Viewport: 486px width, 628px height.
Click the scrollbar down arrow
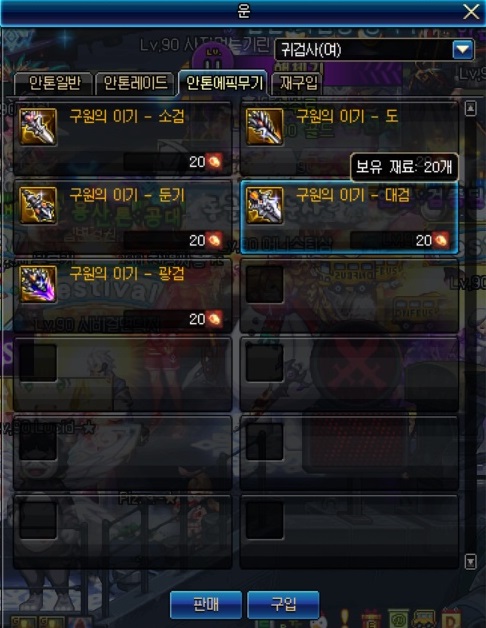click(470, 562)
